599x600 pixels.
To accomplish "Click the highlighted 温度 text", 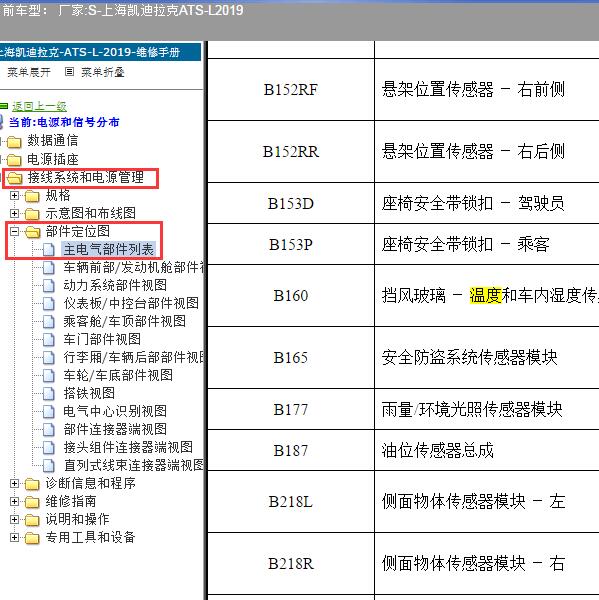I will tap(485, 295).
